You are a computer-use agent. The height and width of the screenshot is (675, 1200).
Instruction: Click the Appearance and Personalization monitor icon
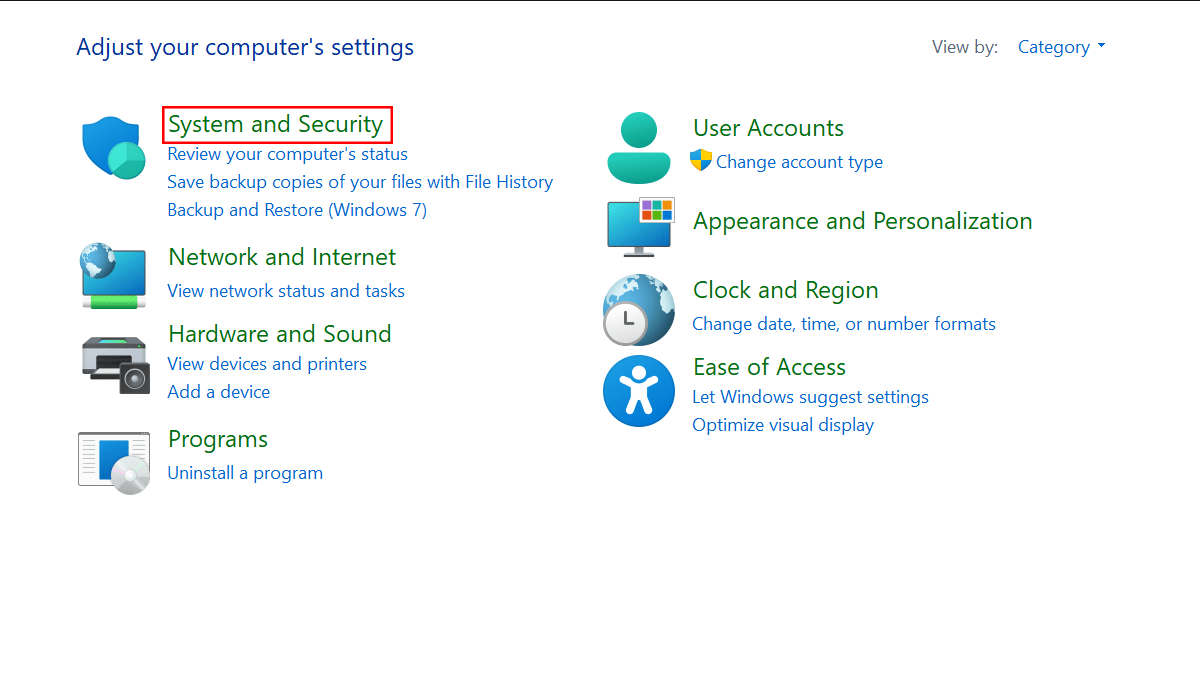pyautogui.click(x=641, y=226)
